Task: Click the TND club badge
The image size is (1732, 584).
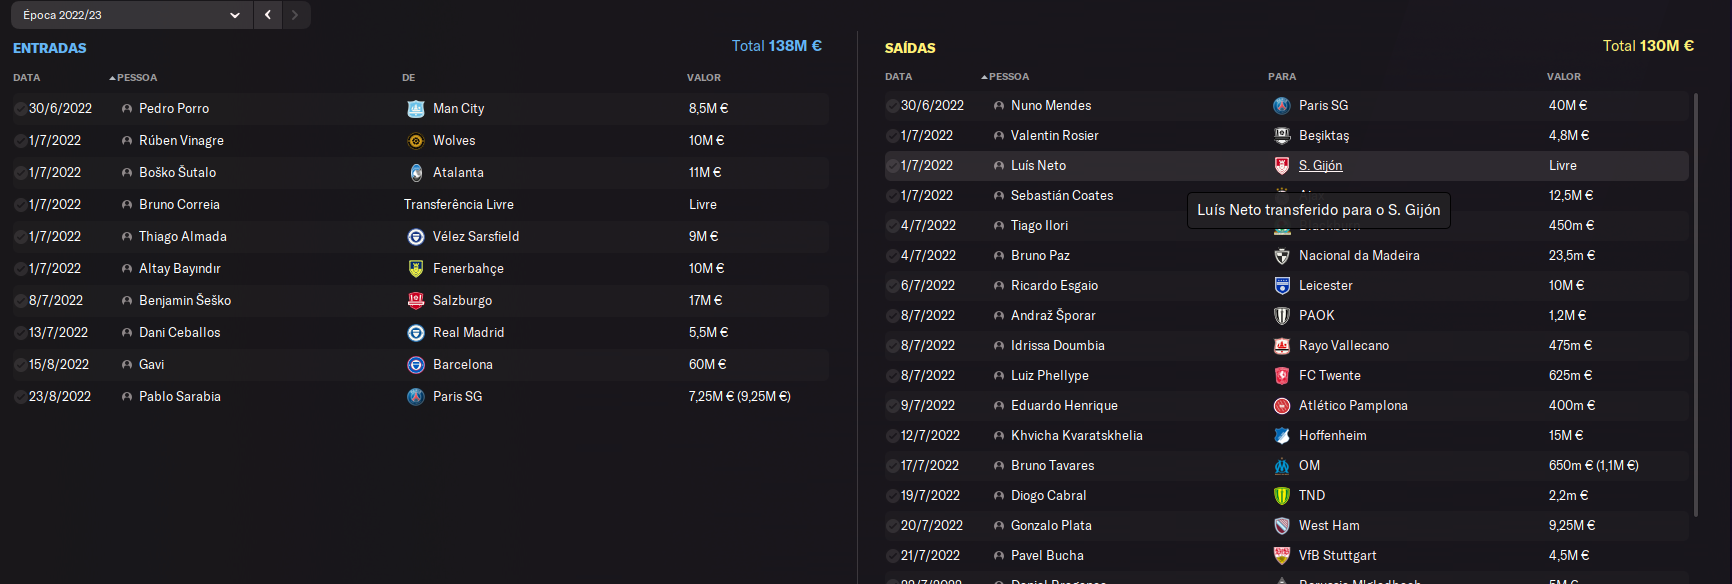Action: (x=1282, y=496)
